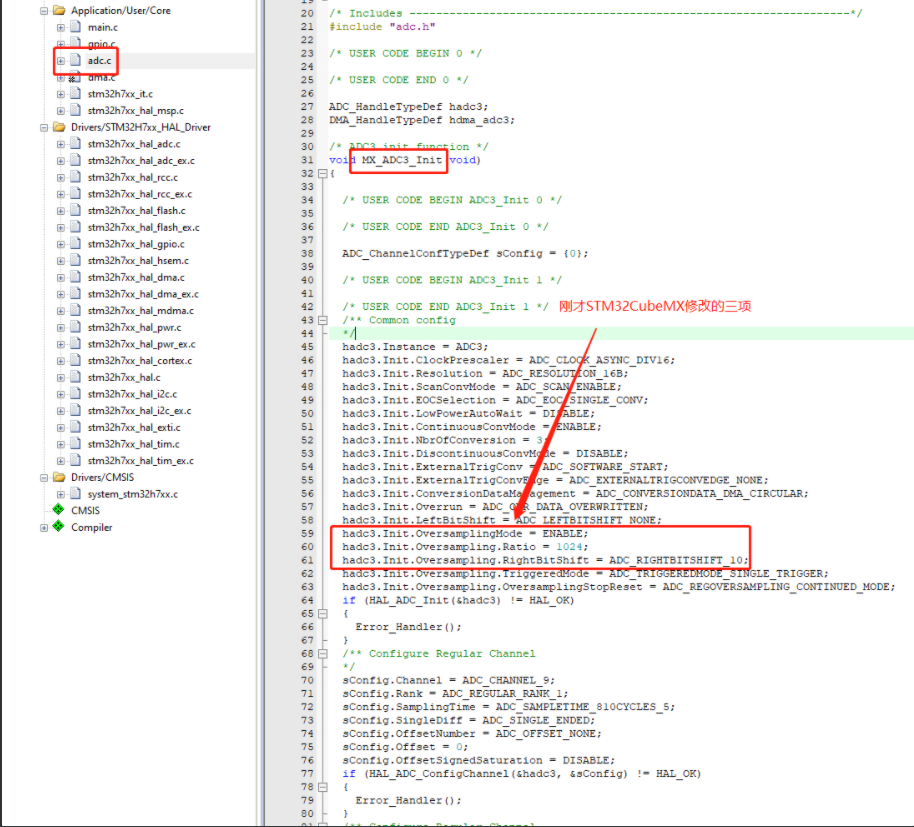The width and height of the screenshot is (914, 827).
Task: Click the Drivers/STM32H7xx_HAL_Driver folder icon
Action: [x=57, y=127]
